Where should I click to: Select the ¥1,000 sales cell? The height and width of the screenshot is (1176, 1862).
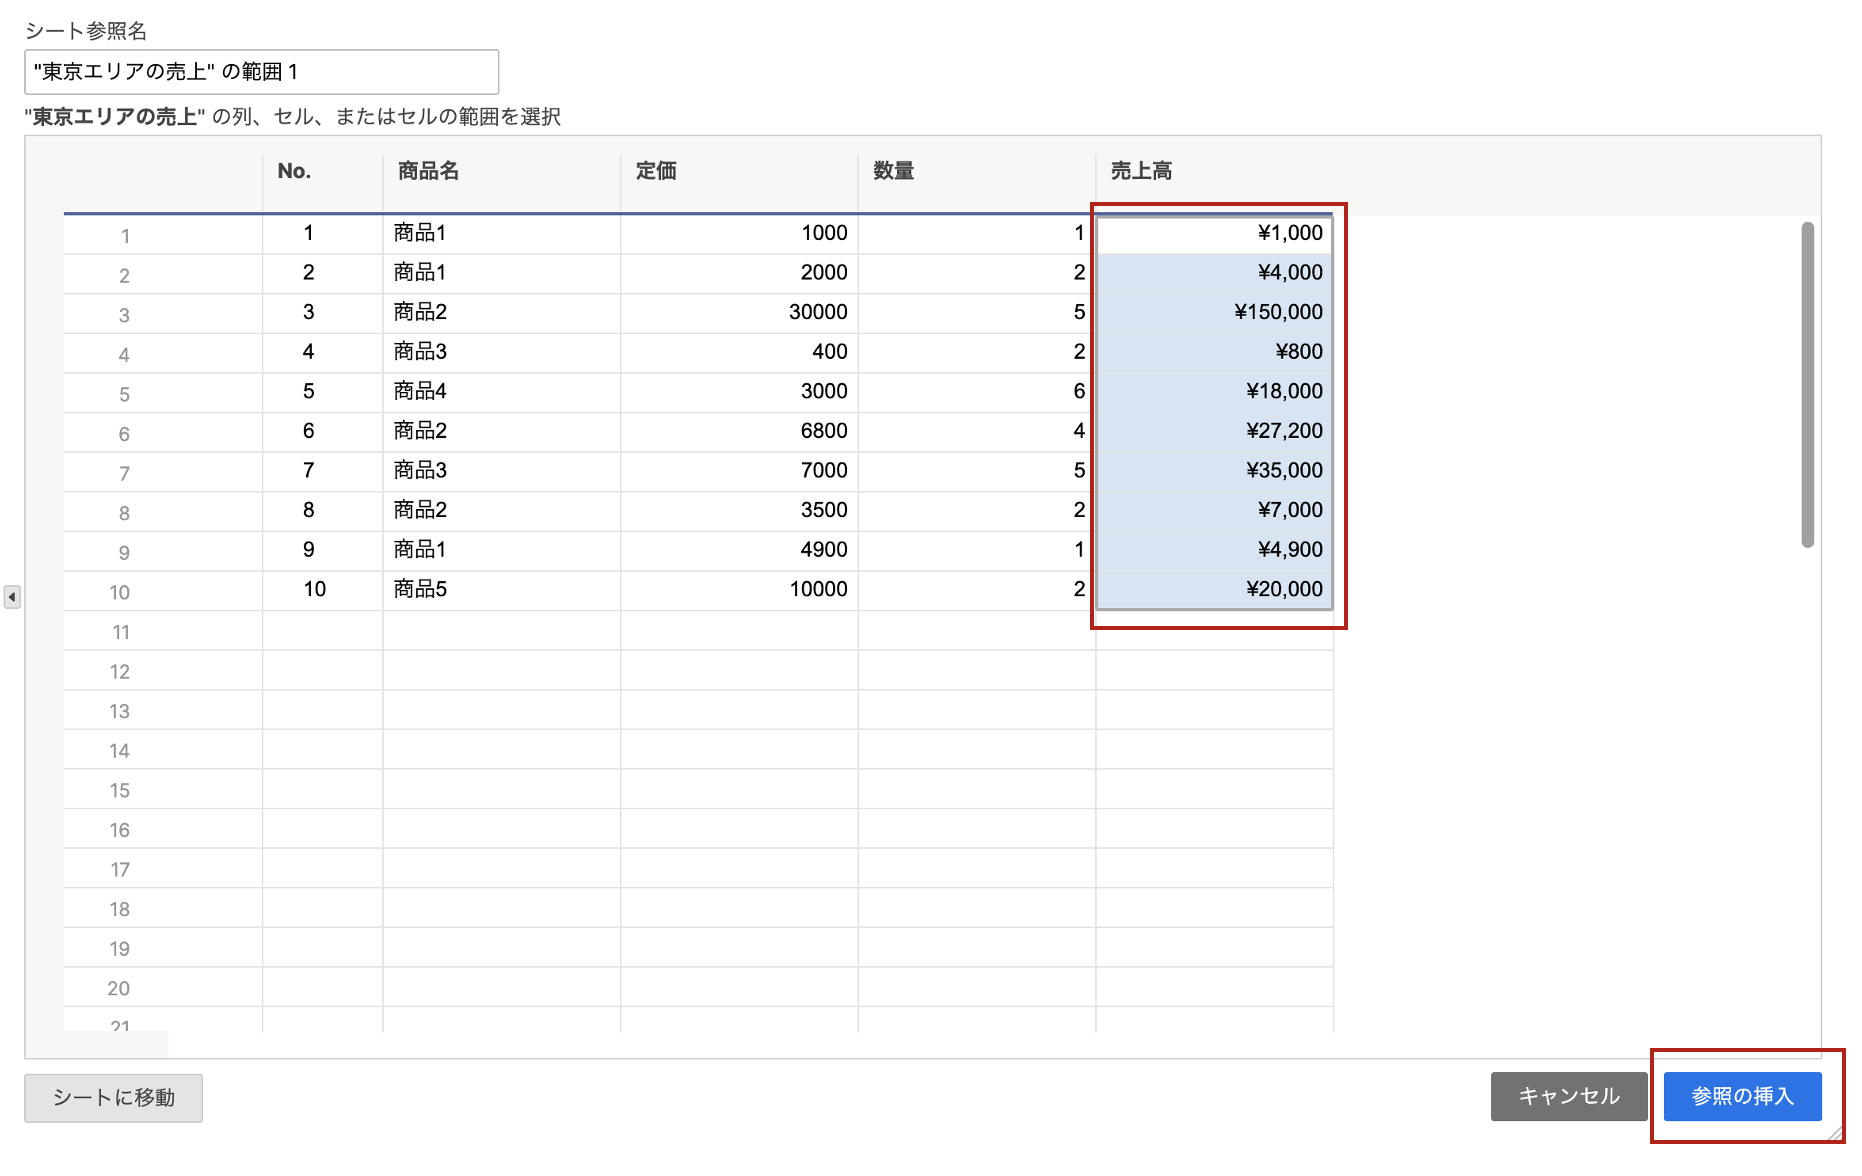pos(1214,233)
